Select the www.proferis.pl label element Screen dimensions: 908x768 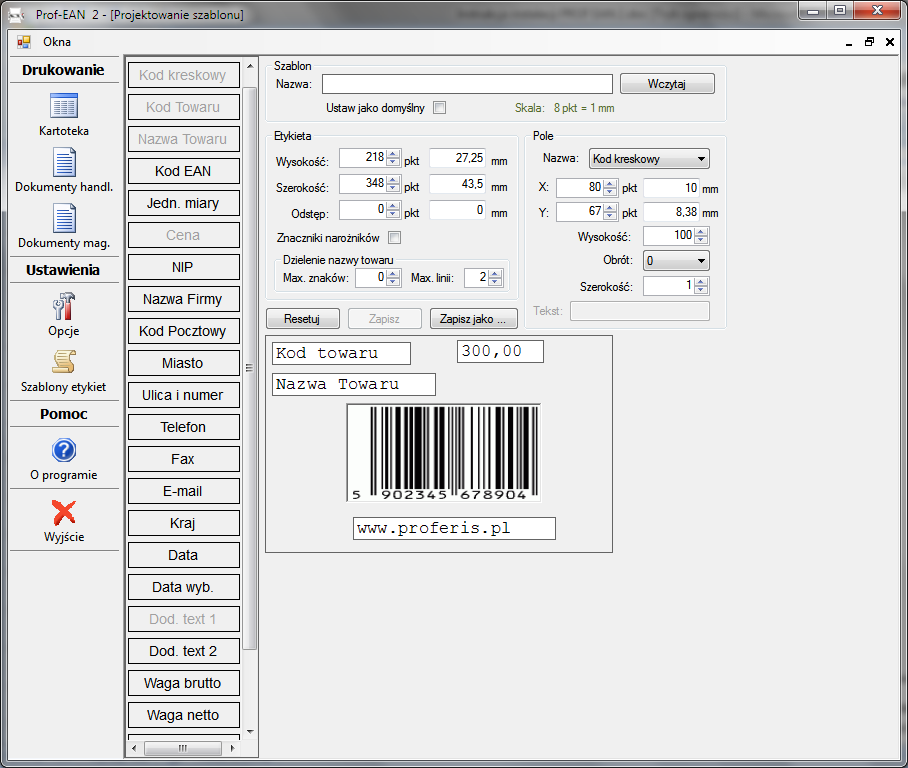point(455,529)
